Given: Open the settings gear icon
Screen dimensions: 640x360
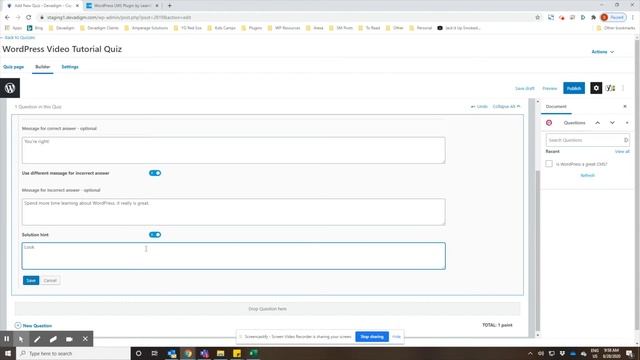Looking at the screenshot, I should (596, 88).
